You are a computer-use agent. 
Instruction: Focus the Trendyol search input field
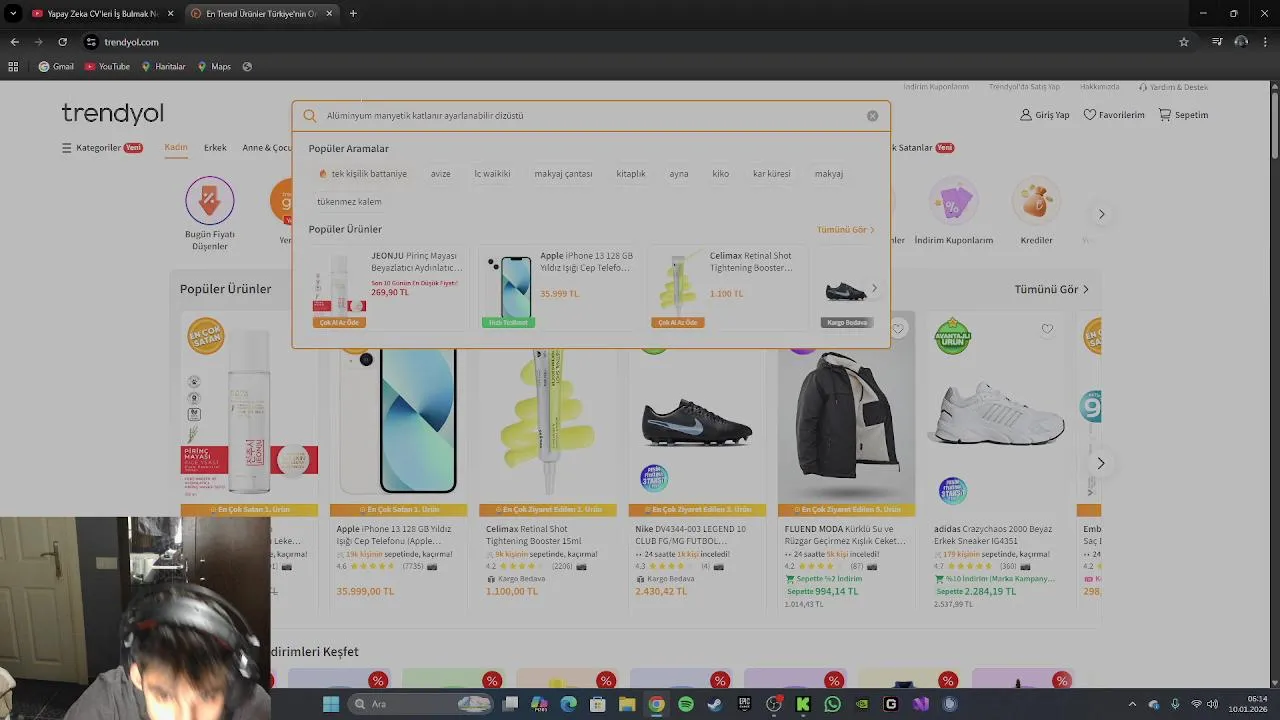click(x=590, y=116)
